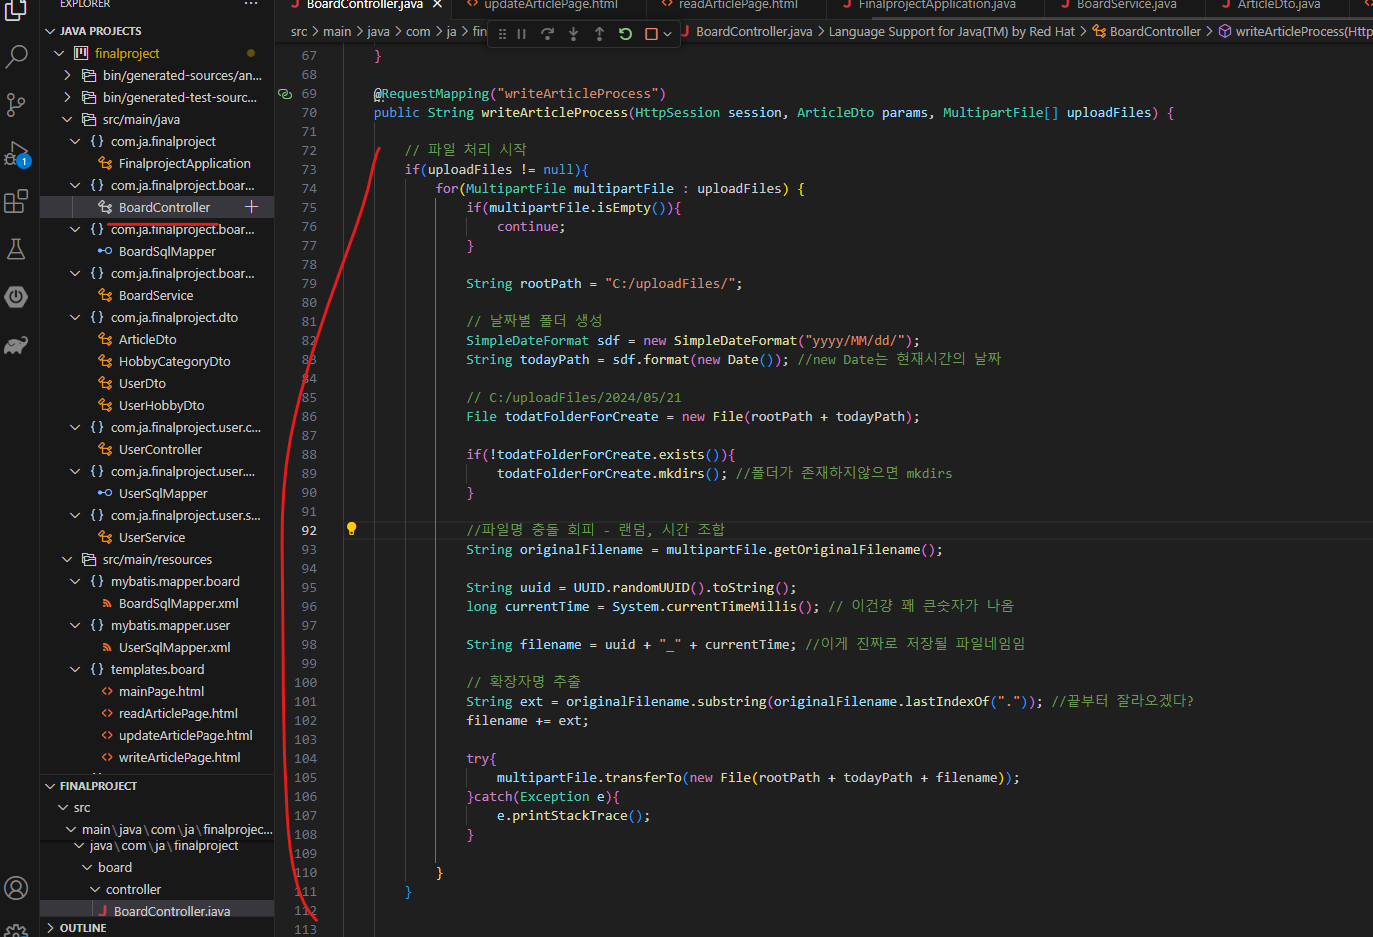Open UserSqlMapper.xml file
This screenshot has width=1373, height=937.
click(x=174, y=647)
